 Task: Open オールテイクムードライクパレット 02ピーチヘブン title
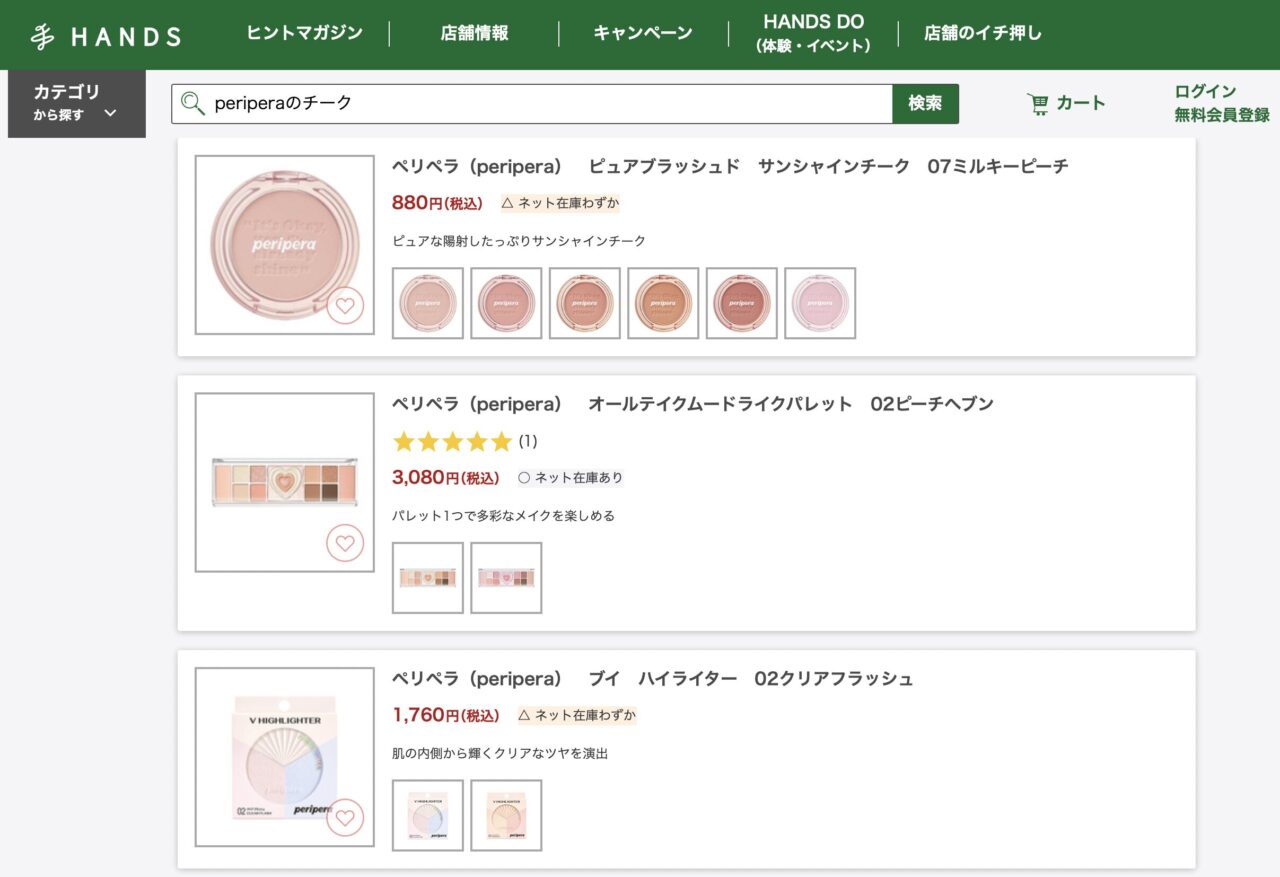point(692,404)
